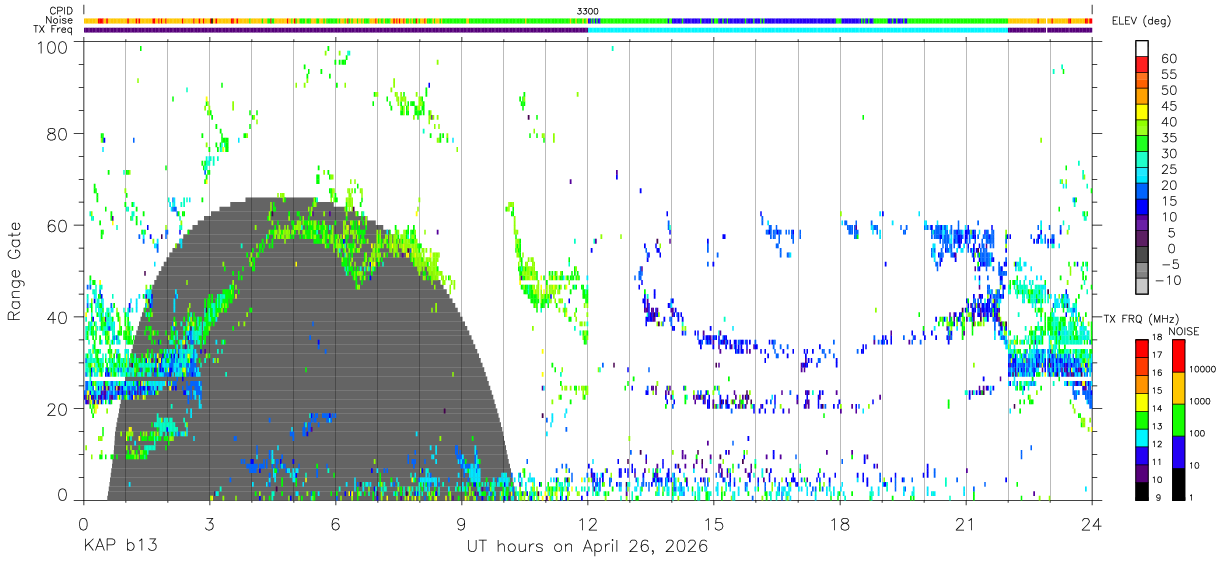Click the 50 label on elevation scale
This screenshot has width=1228, height=567.
click(x=1169, y=90)
